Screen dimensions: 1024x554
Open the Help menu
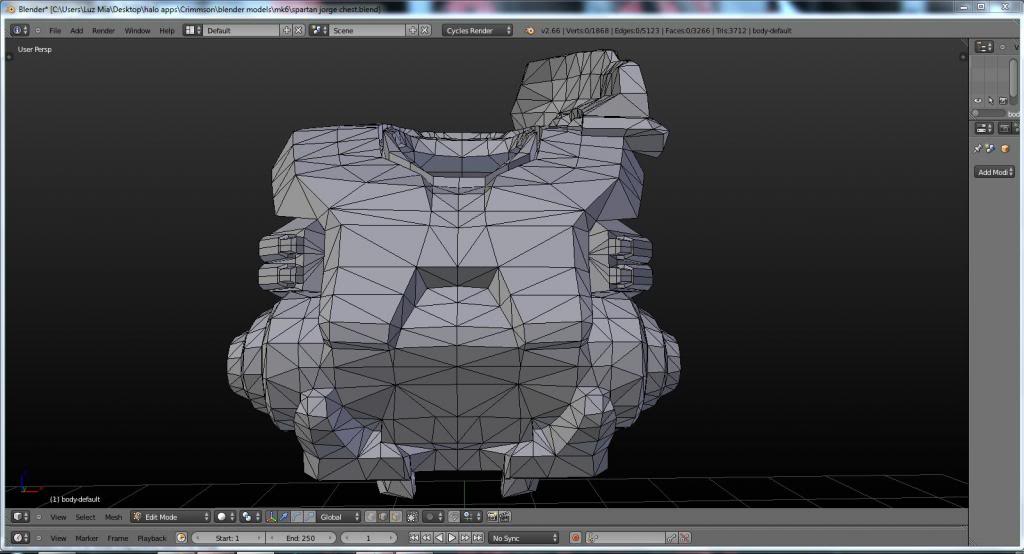tap(167, 31)
